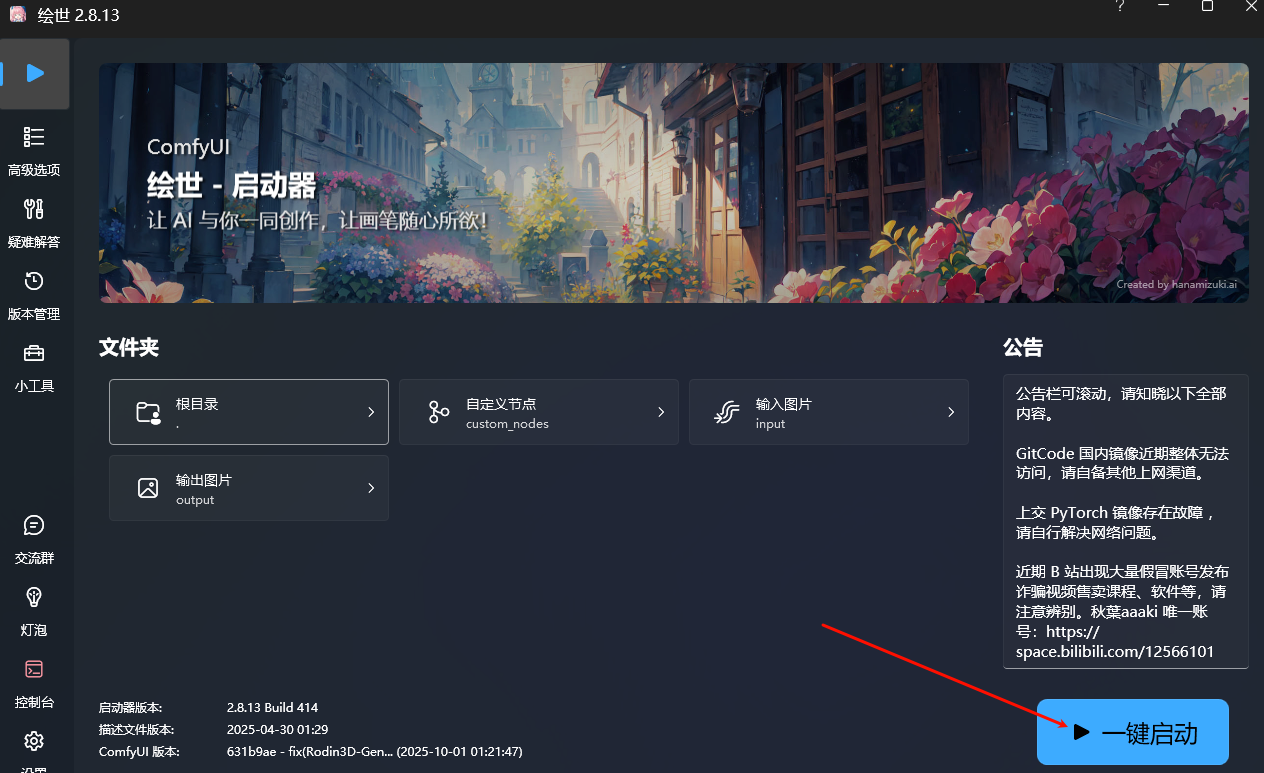Image resolution: width=1264 pixels, height=773 pixels.
Task: Open the bilibili account link in announcement
Action: [x=1114, y=651]
